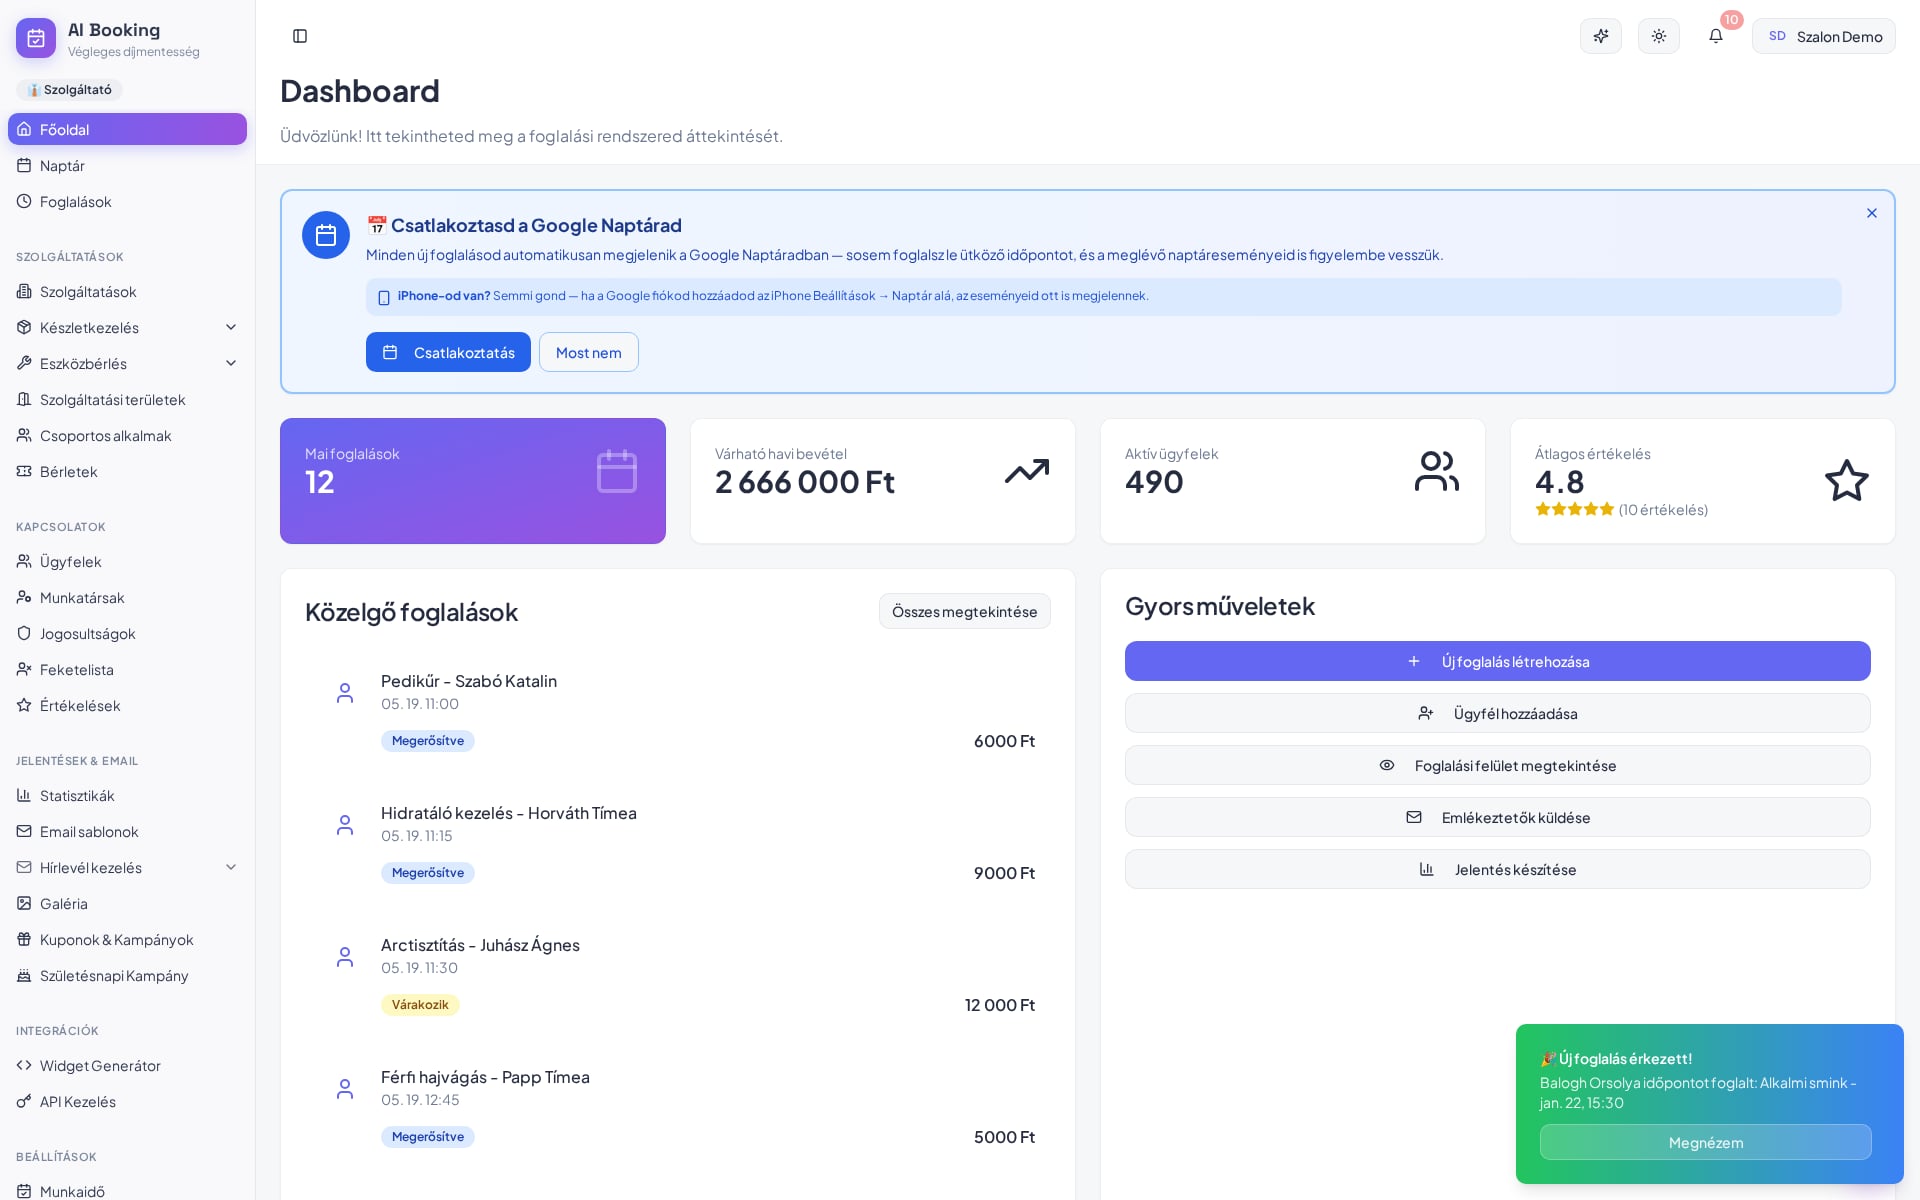Go to Főoldal in sidebar

[x=127, y=129]
